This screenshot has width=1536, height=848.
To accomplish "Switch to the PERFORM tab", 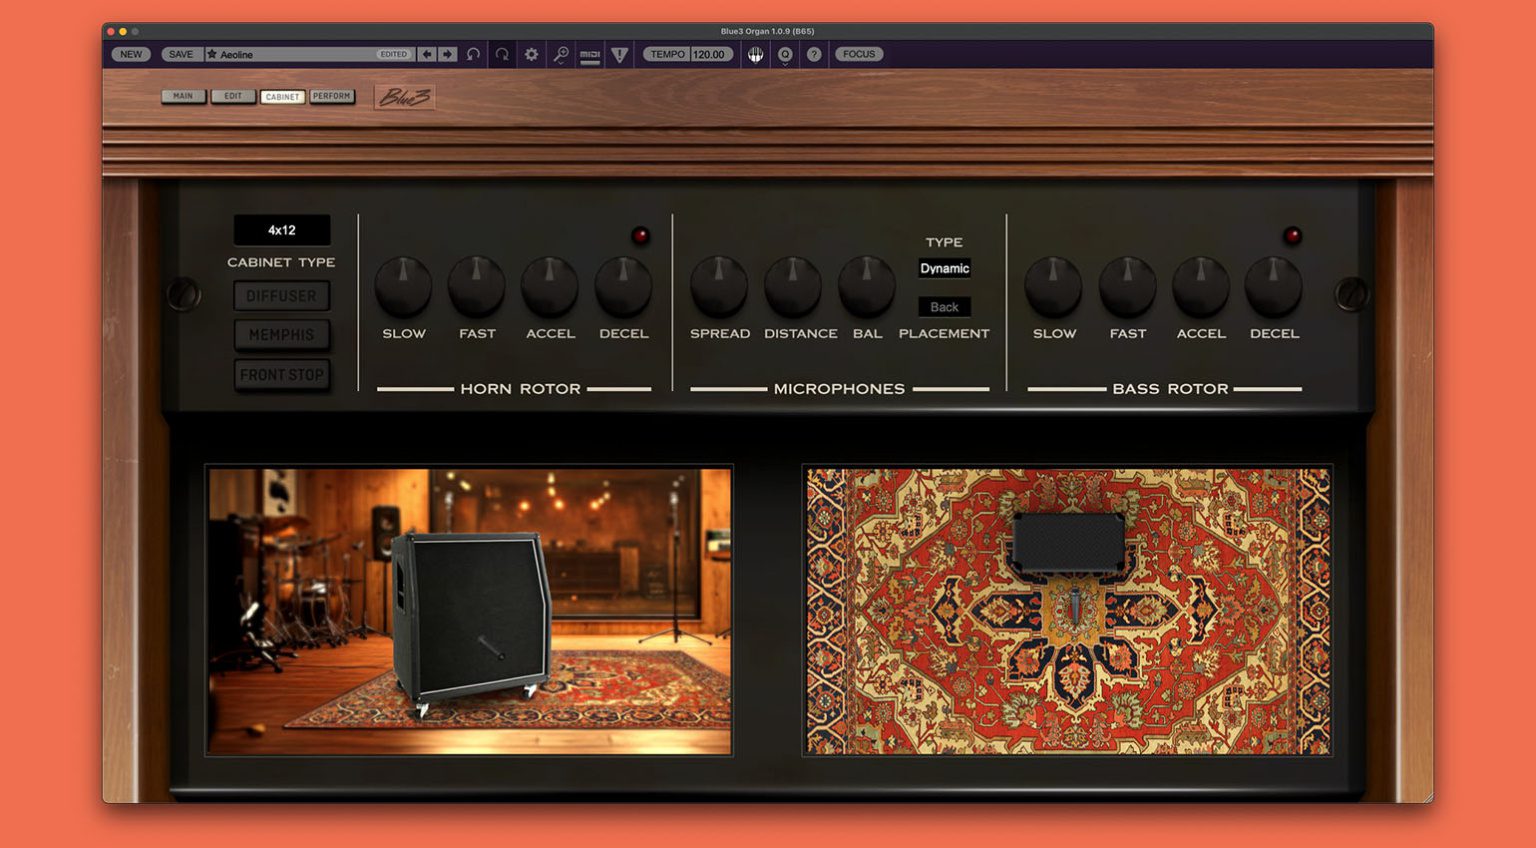I will tap(332, 96).
